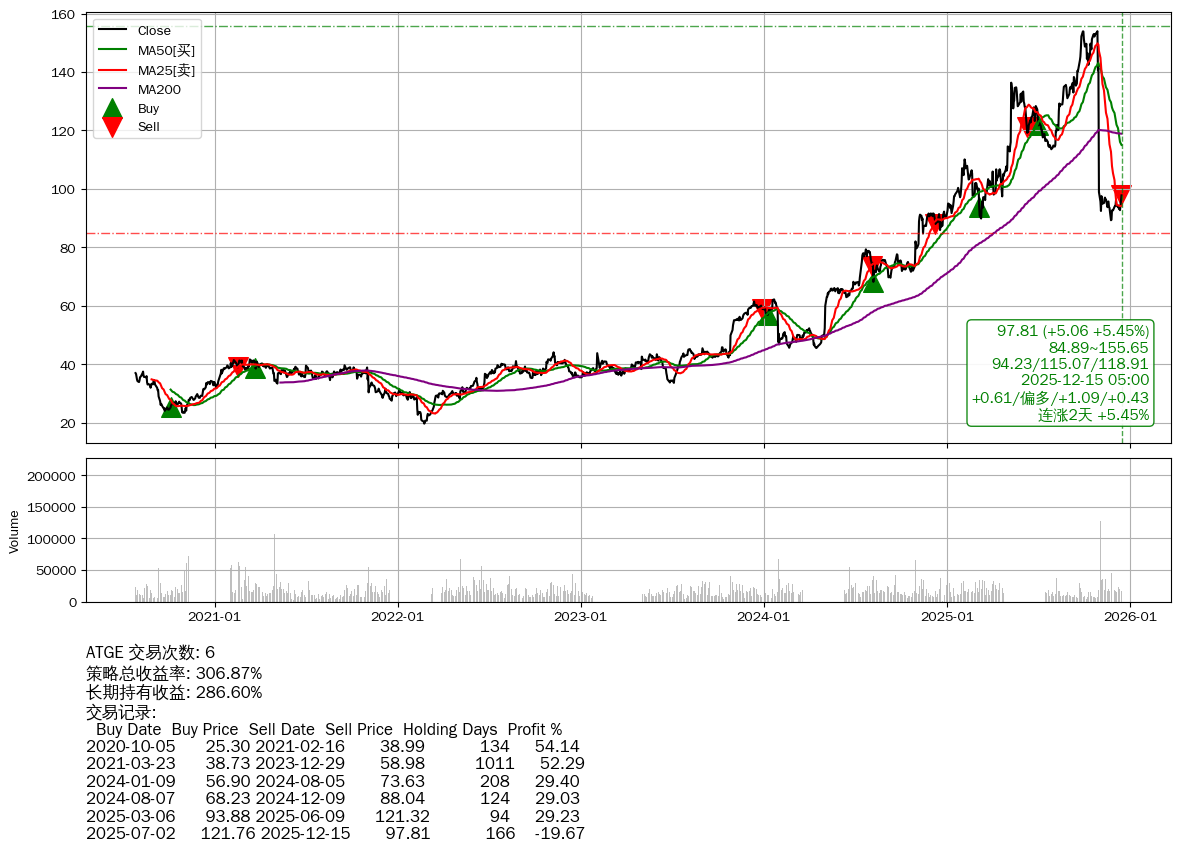Select the trade row bought on 2020-10-05
Screen dimensions: 1181x851
335,746
